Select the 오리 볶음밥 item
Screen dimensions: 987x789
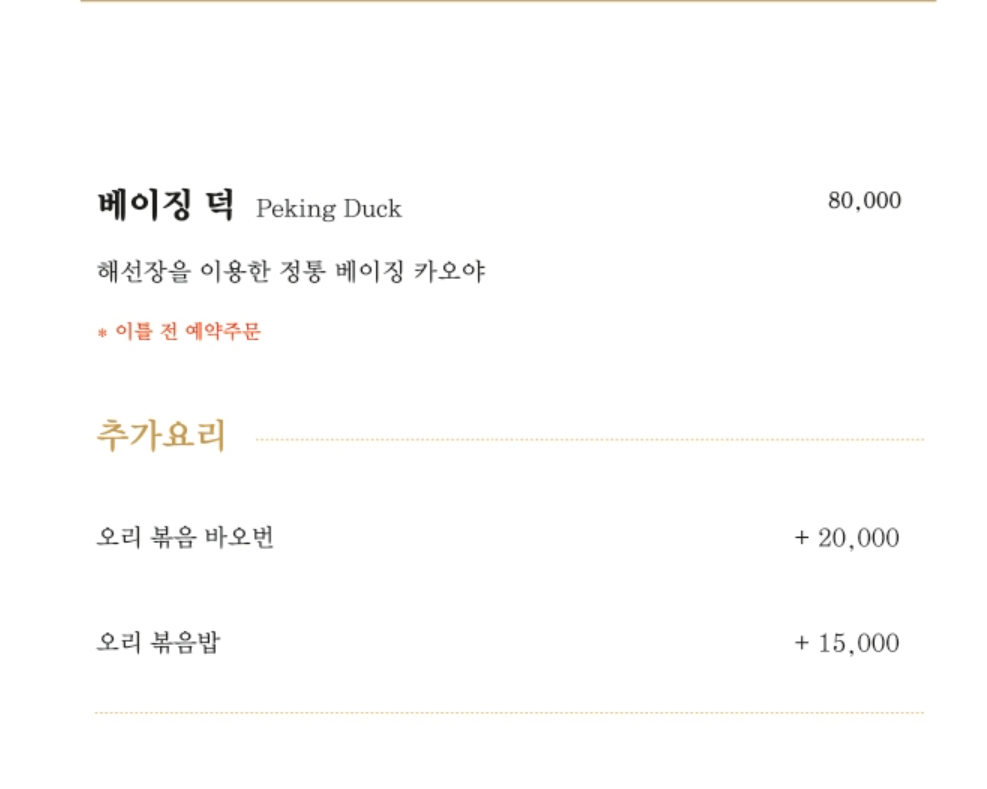coord(157,642)
